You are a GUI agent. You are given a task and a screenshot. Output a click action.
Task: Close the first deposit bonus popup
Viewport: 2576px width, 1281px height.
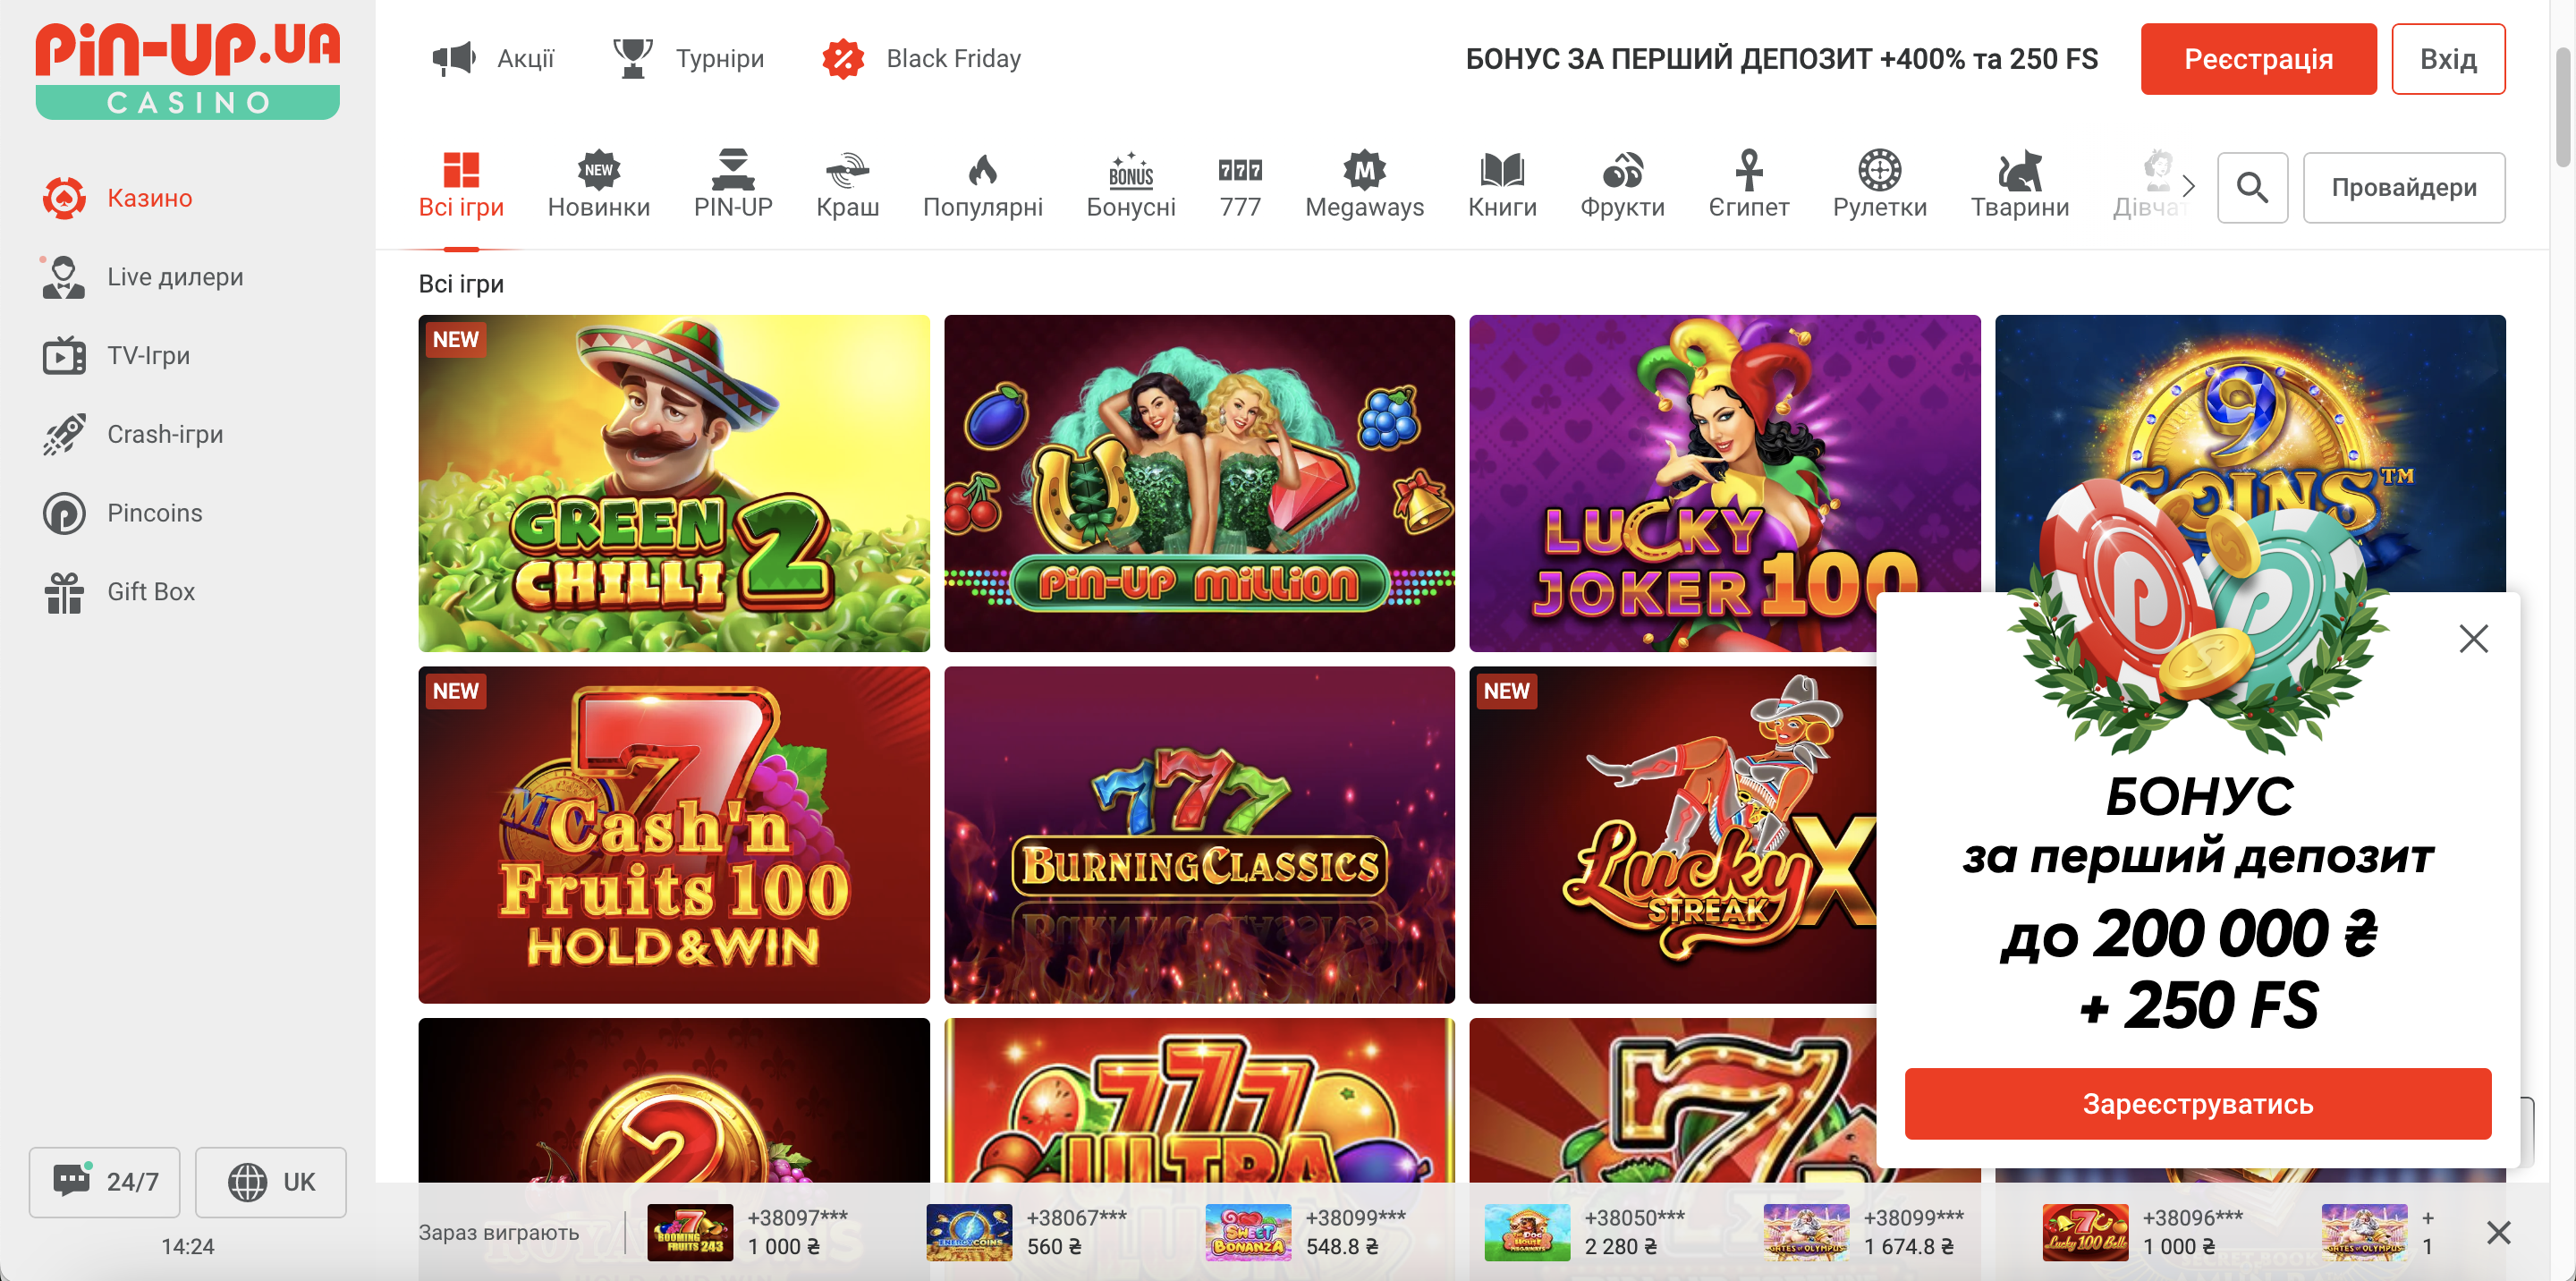tap(2472, 638)
